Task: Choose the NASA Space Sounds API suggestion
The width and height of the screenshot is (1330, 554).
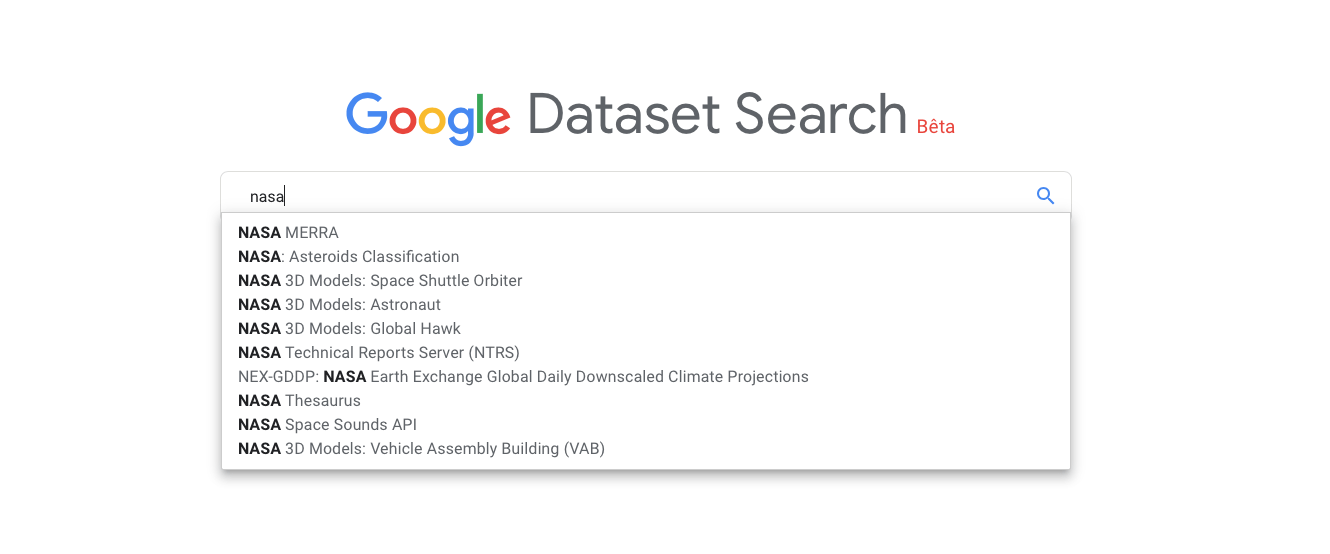Action: pyautogui.click(x=646, y=425)
